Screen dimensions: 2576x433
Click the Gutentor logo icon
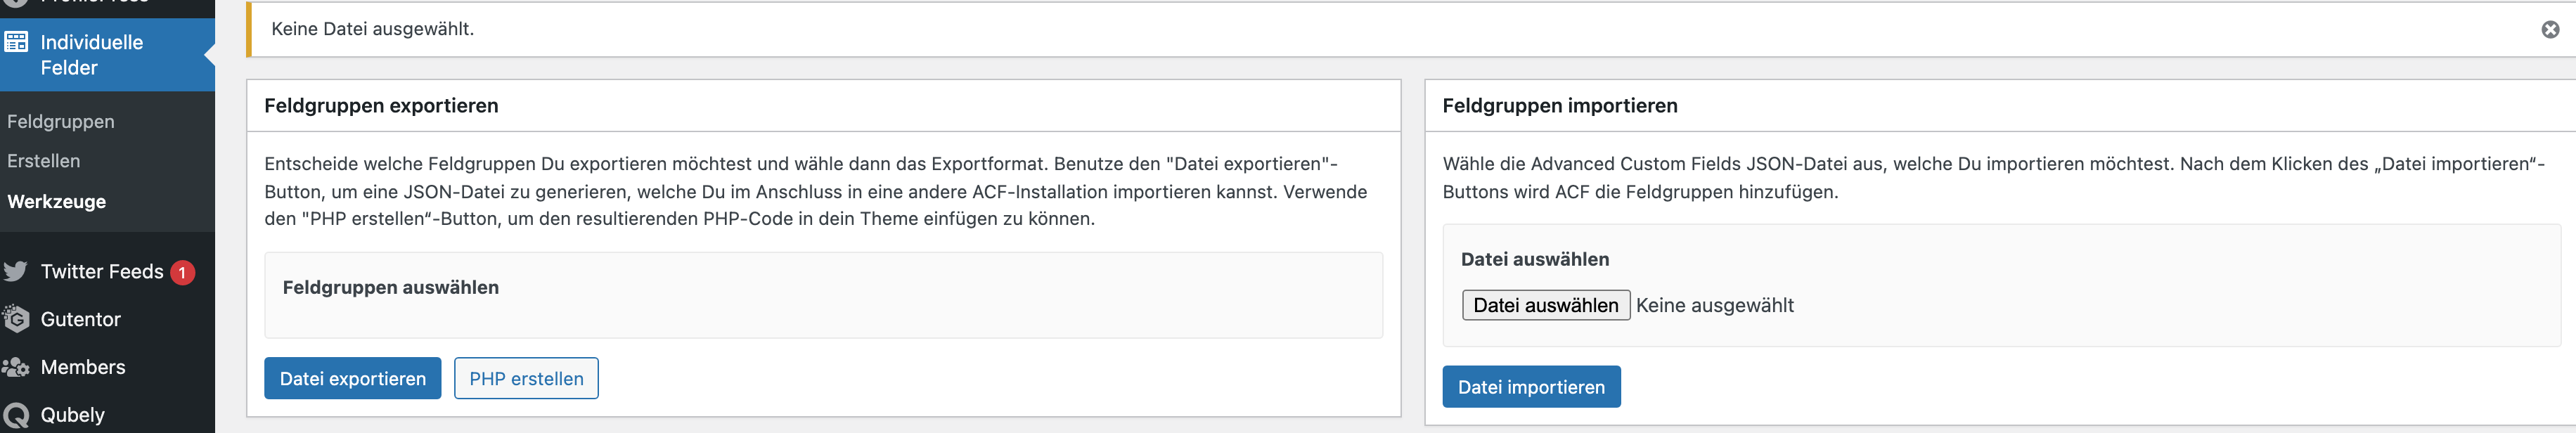point(16,319)
